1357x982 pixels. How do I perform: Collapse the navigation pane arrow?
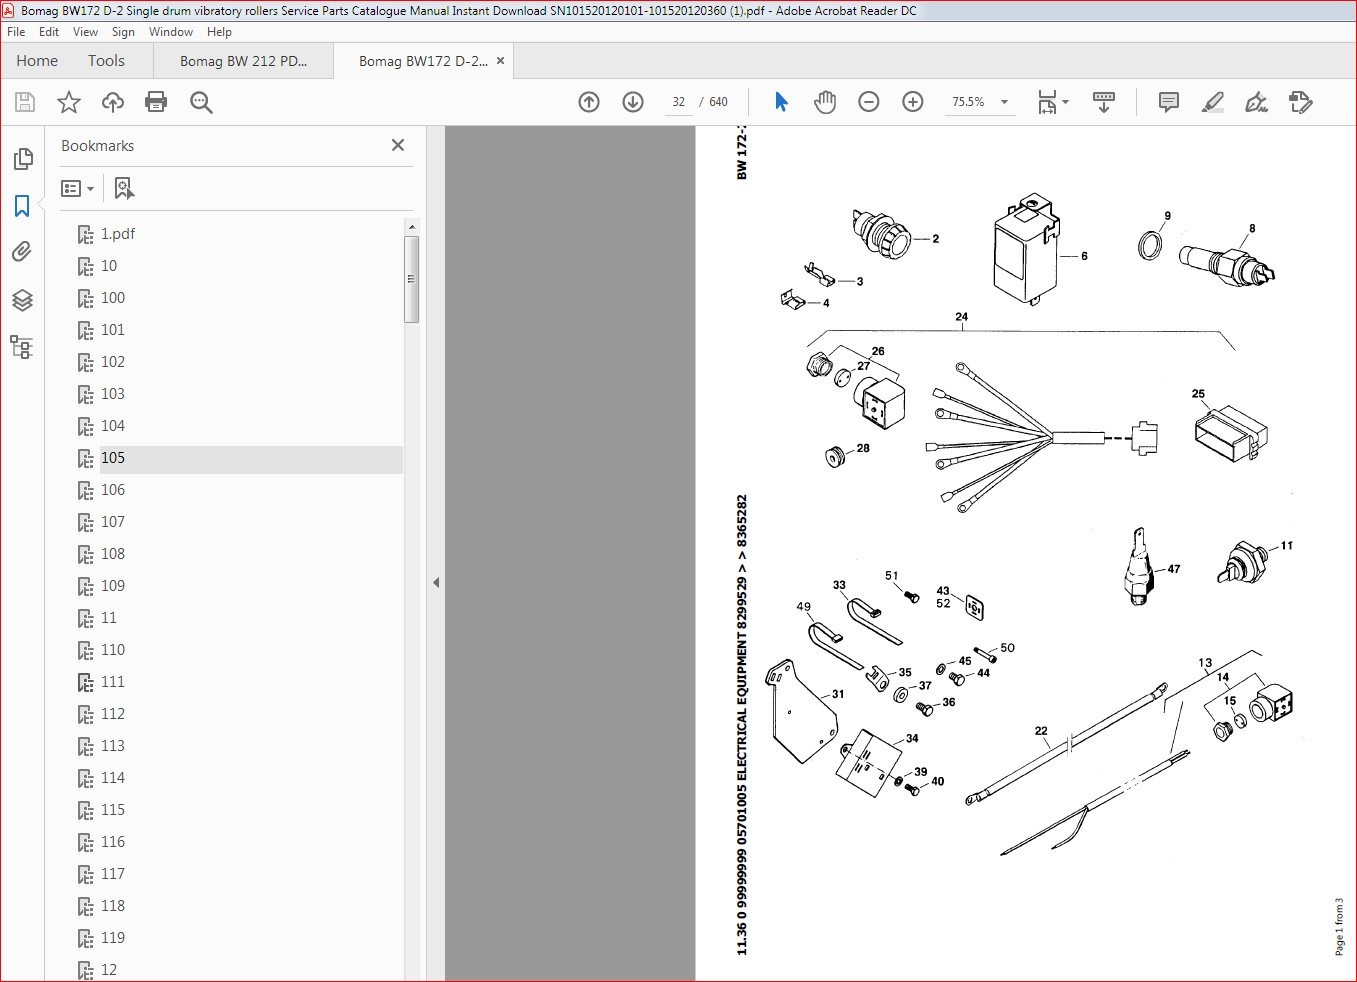(436, 582)
